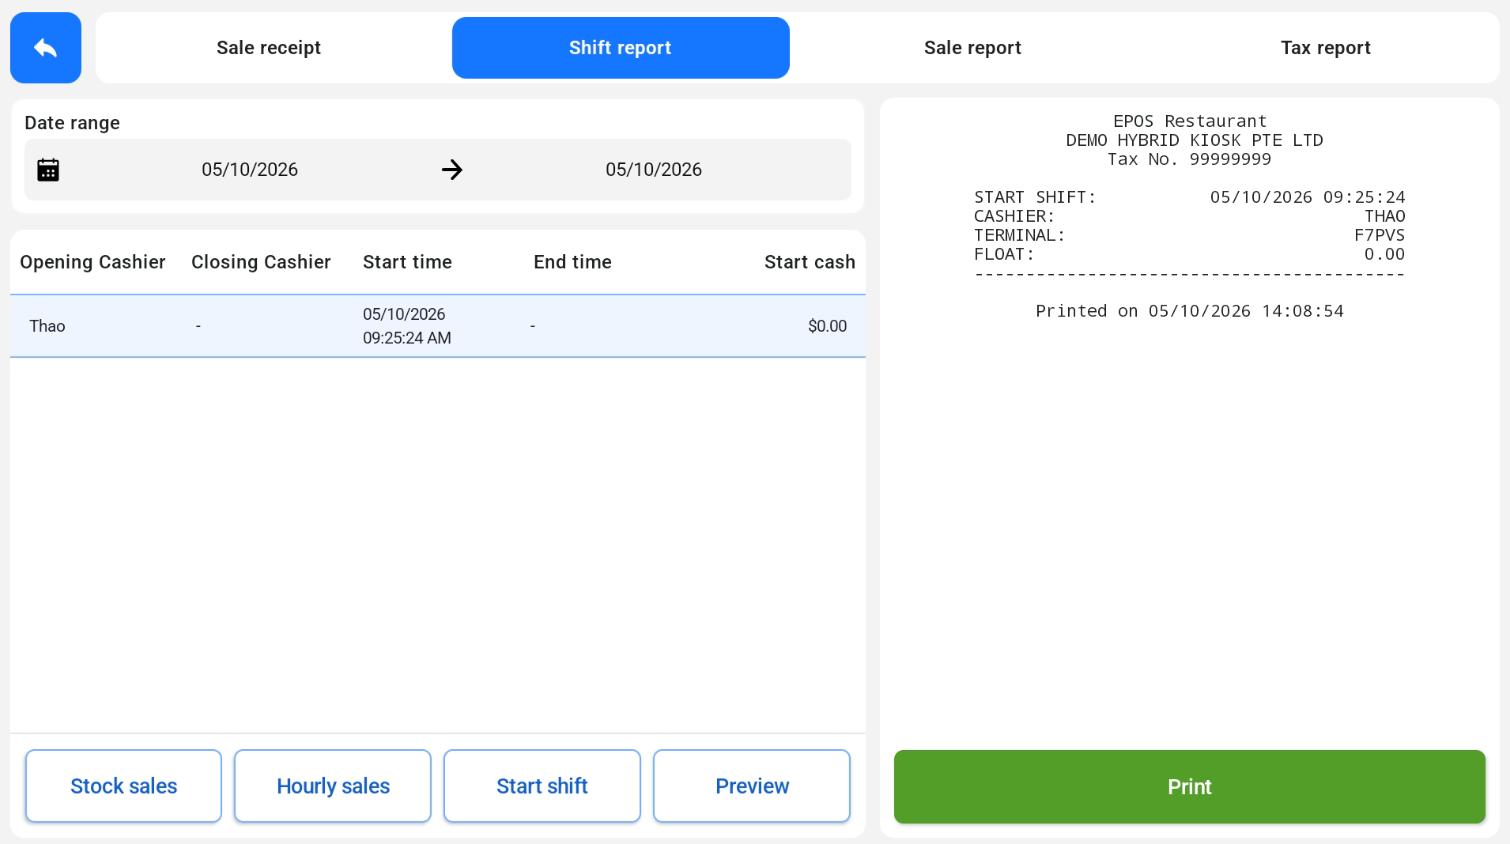Print the shift report
The image size is (1510, 844).
pyautogui.click(x=1190, y=787)
